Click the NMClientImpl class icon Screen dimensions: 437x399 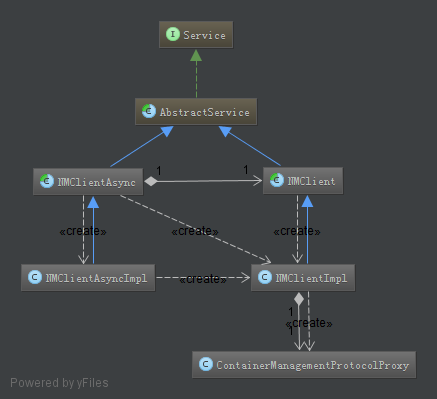click(x=265, y=277)
